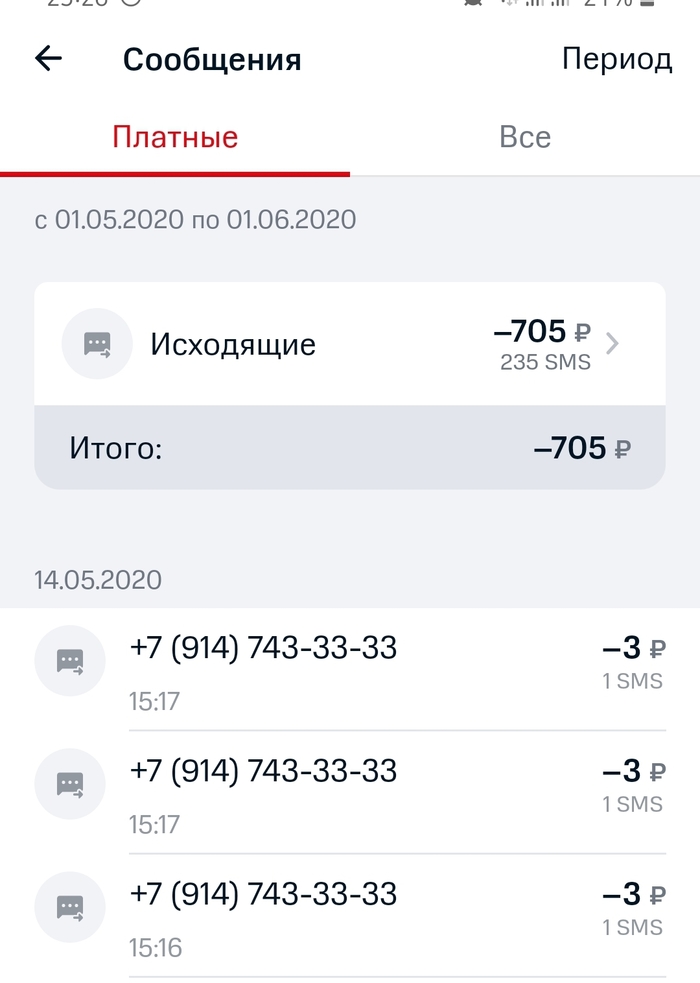Screen dimensions: 700x983
Task: Tap the back arrow icon
Action: point(49,59)
